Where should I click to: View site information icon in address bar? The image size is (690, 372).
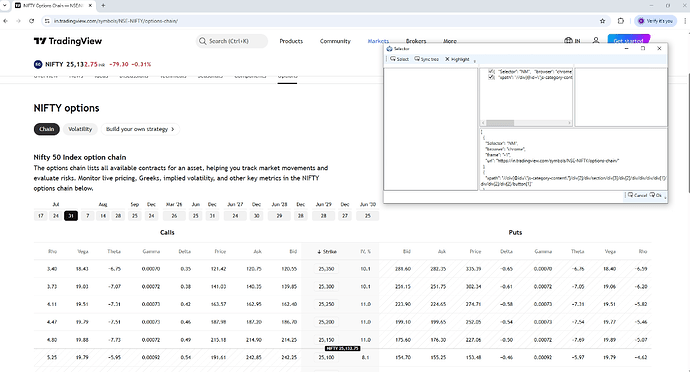pos(47,21)
